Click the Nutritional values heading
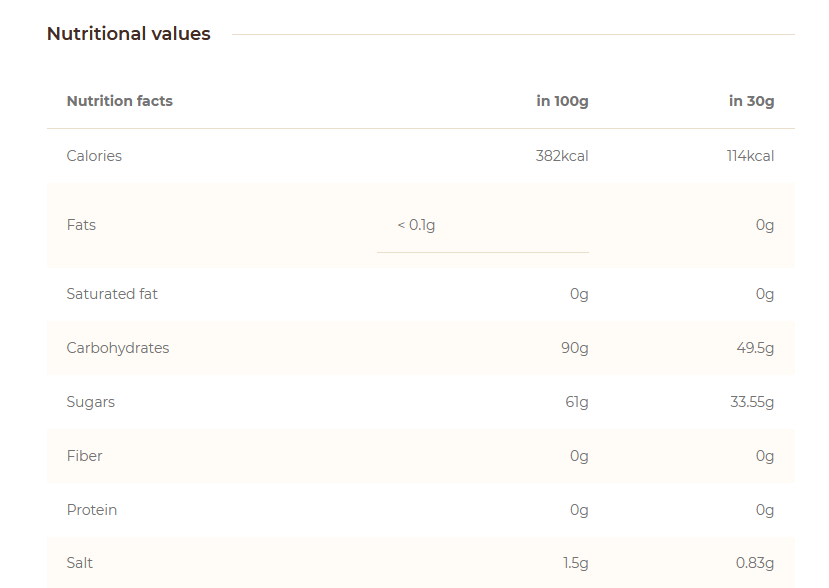829x588 pixels. click(128, 34)
